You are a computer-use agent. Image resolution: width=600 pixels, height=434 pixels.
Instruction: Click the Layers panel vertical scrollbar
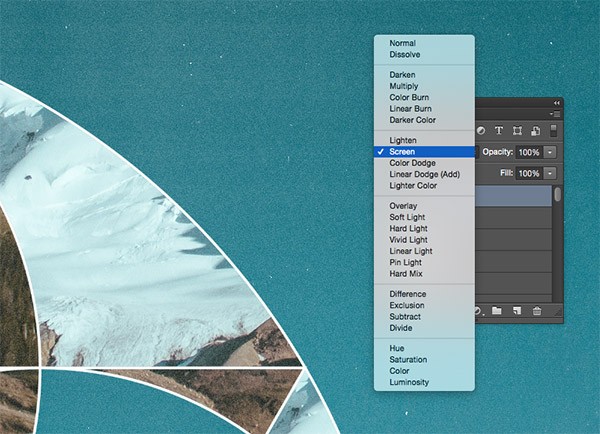(x=557, y=195)
